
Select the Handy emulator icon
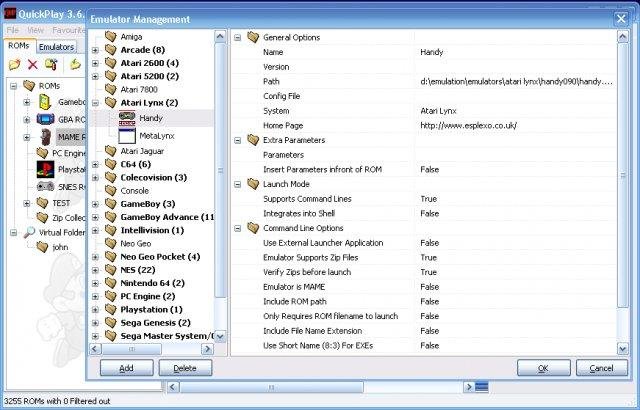tap(127, 118)
